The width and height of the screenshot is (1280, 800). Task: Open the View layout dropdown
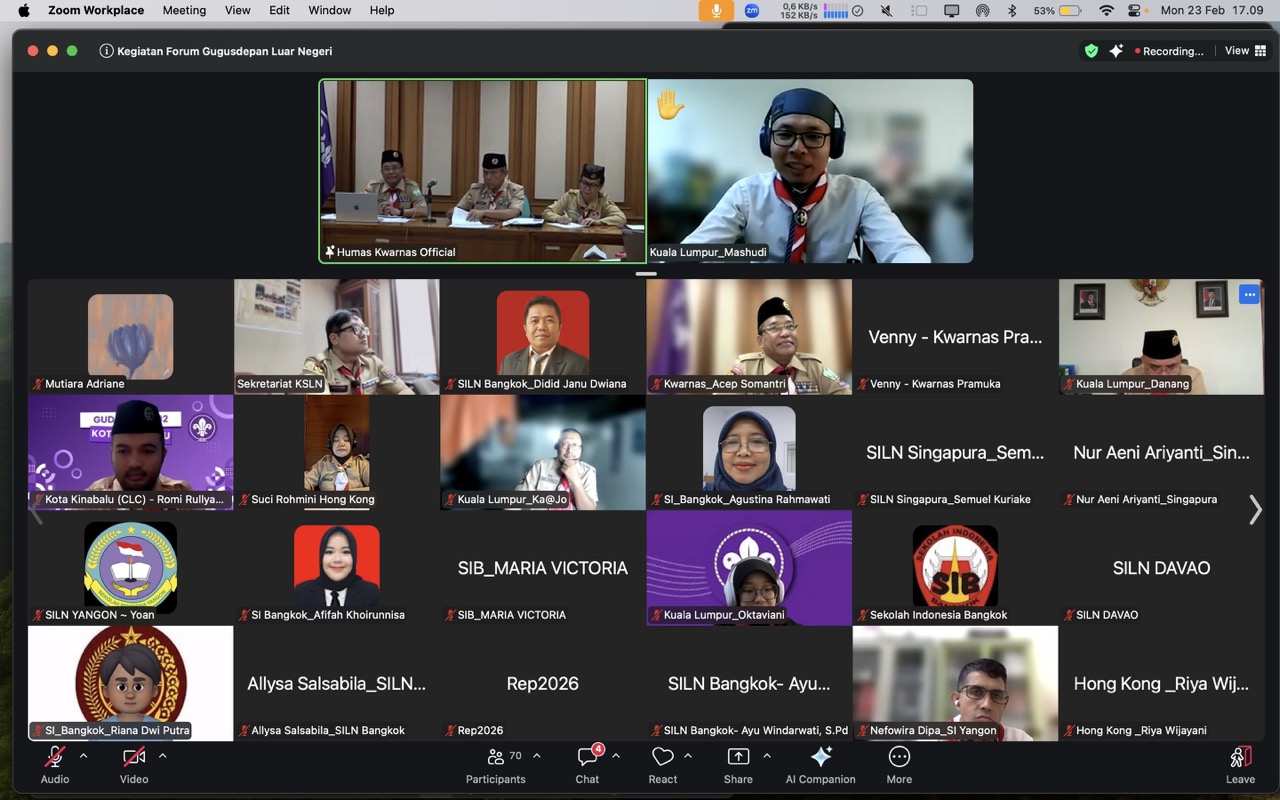coord(1245,51)
